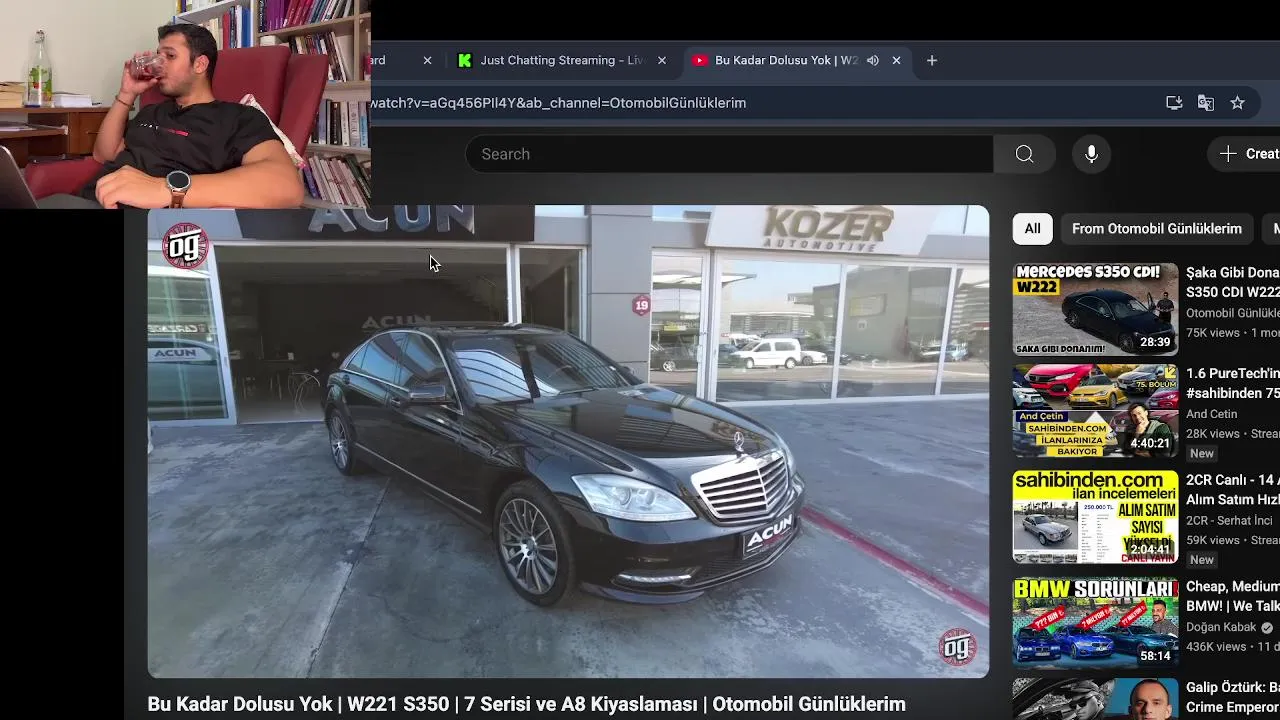Open sahibinden.com ilan incelemeleri thumbnail
The width and height of the screenshot is (1280, 720).
[x=1095, y=517]
